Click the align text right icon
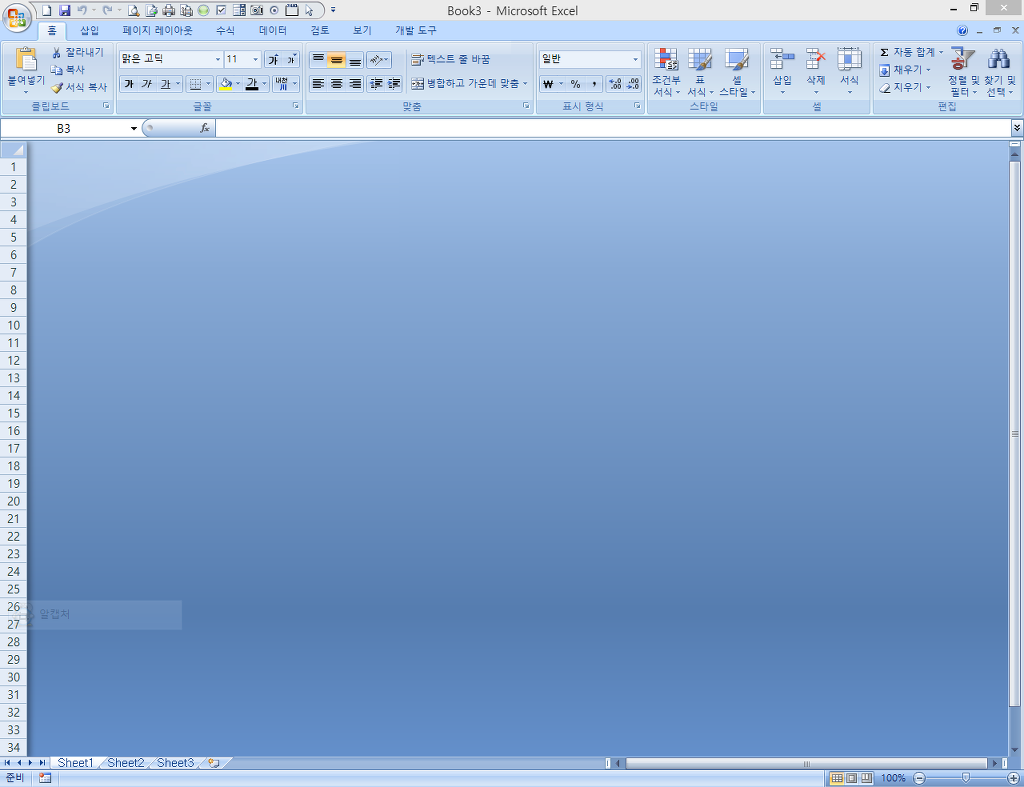The height and width of the screenshot is (787, 1024). pyautogui.click(x=355, y=84)
